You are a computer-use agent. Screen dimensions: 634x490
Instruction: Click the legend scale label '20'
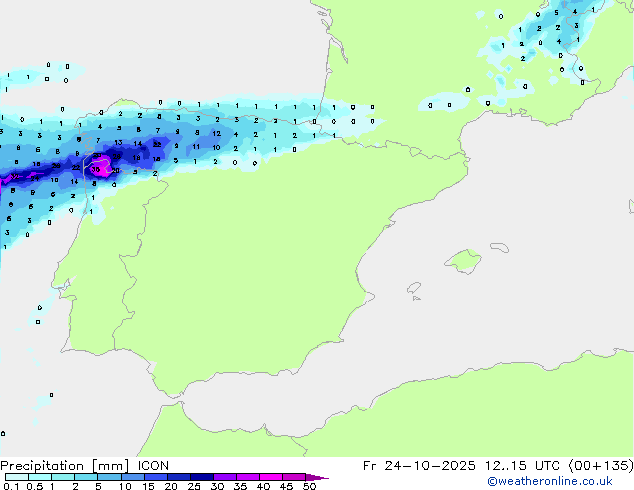click(x=171, y=486)
